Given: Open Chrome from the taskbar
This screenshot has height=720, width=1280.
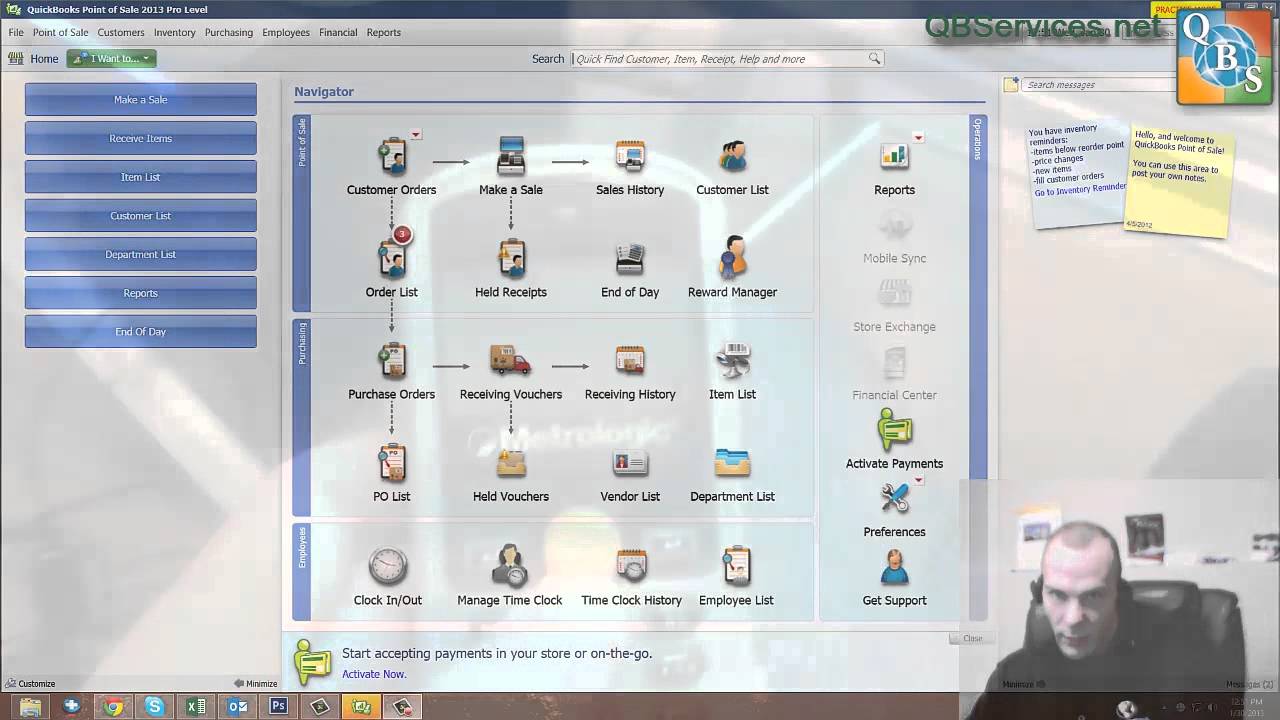Looking at the screenshot, I should tap(113, 707).
